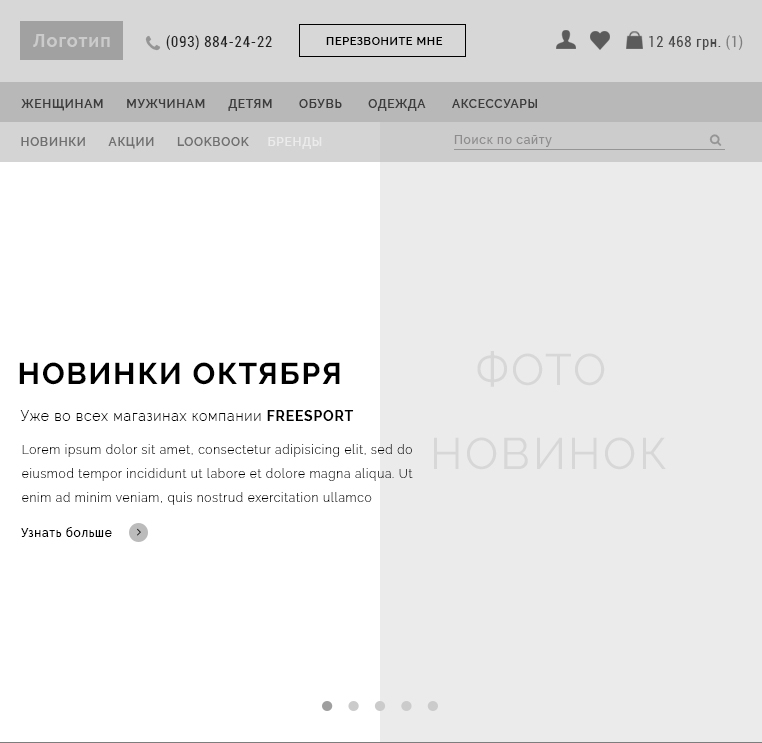The width and height of the screenshot is (762, 743).
Task: Open the БРЕНДЫ link
Action: [x=294, y=141]
